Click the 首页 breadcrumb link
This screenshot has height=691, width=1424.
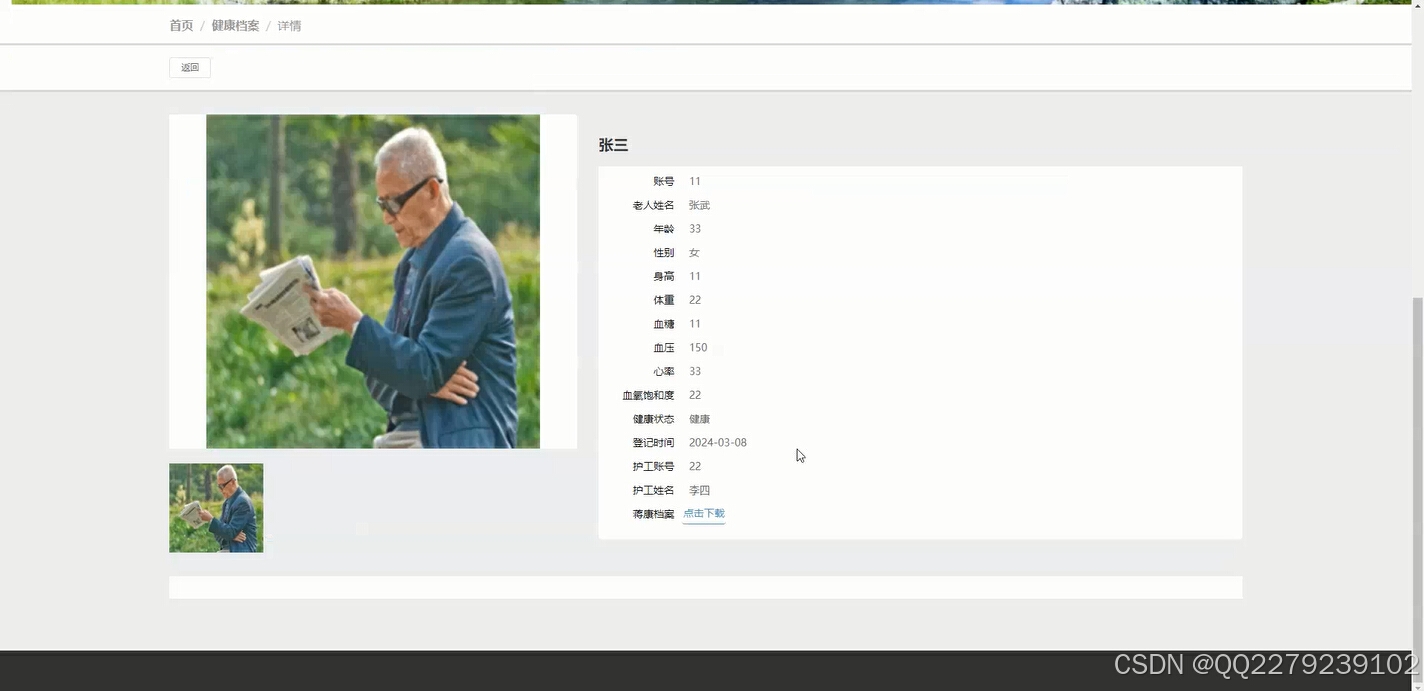point(181,24)
